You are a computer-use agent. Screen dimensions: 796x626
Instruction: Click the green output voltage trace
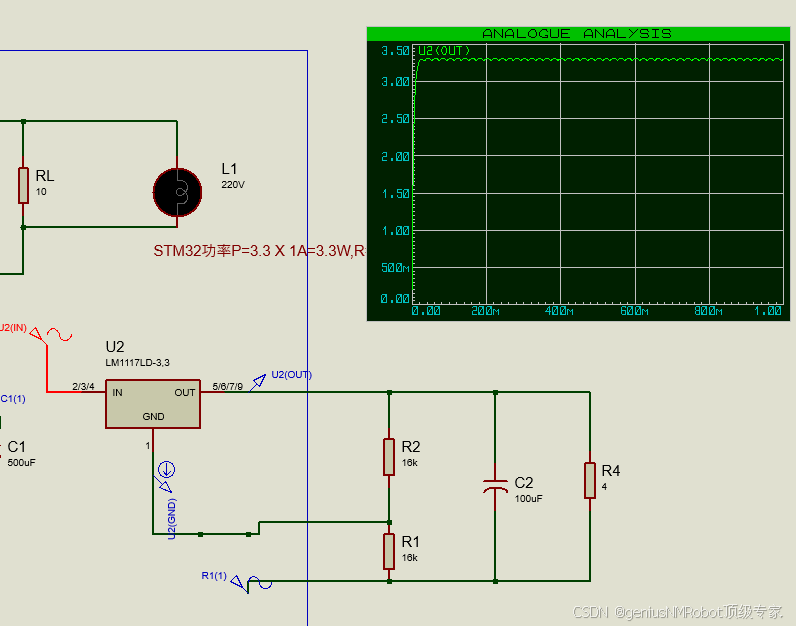coord(599,59)
